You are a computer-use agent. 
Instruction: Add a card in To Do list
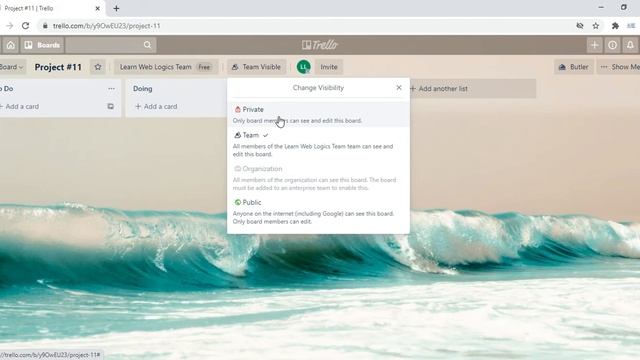pyautogui.click(x=20, y=107)
